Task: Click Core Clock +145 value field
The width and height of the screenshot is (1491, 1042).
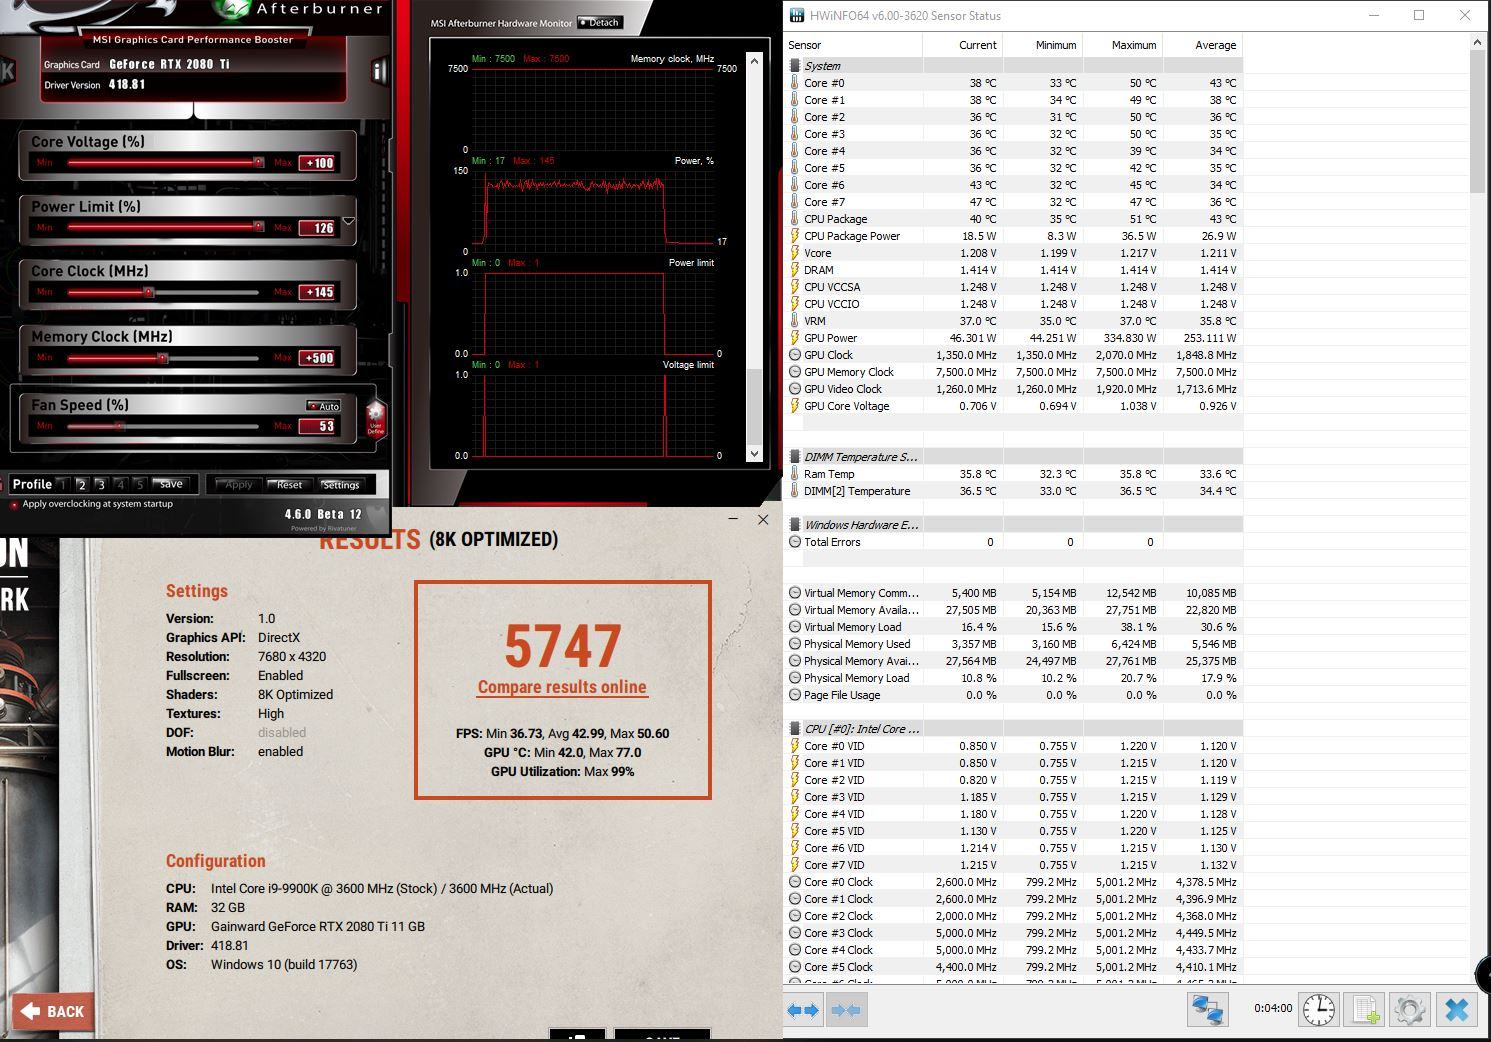Action: [x=318, y=292]
